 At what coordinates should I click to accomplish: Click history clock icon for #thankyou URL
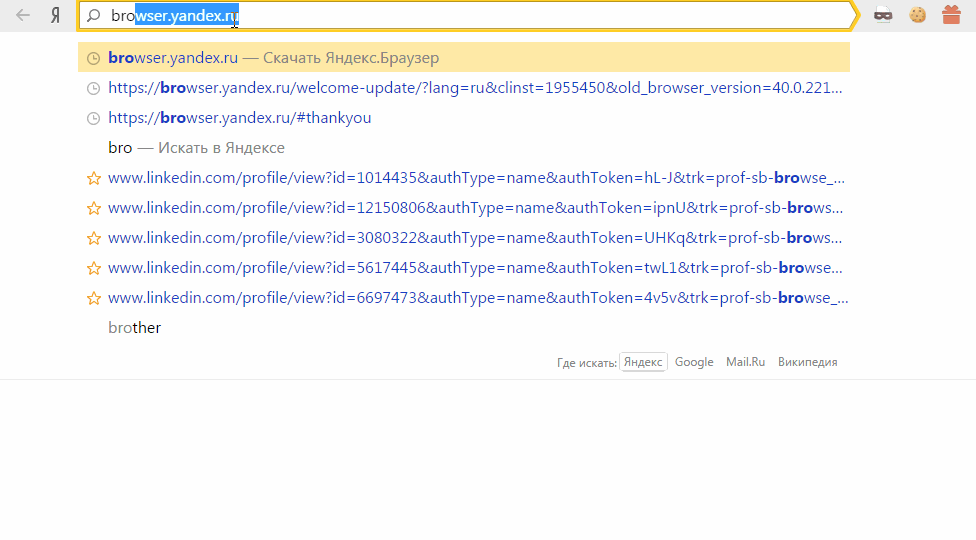(93, 118)
